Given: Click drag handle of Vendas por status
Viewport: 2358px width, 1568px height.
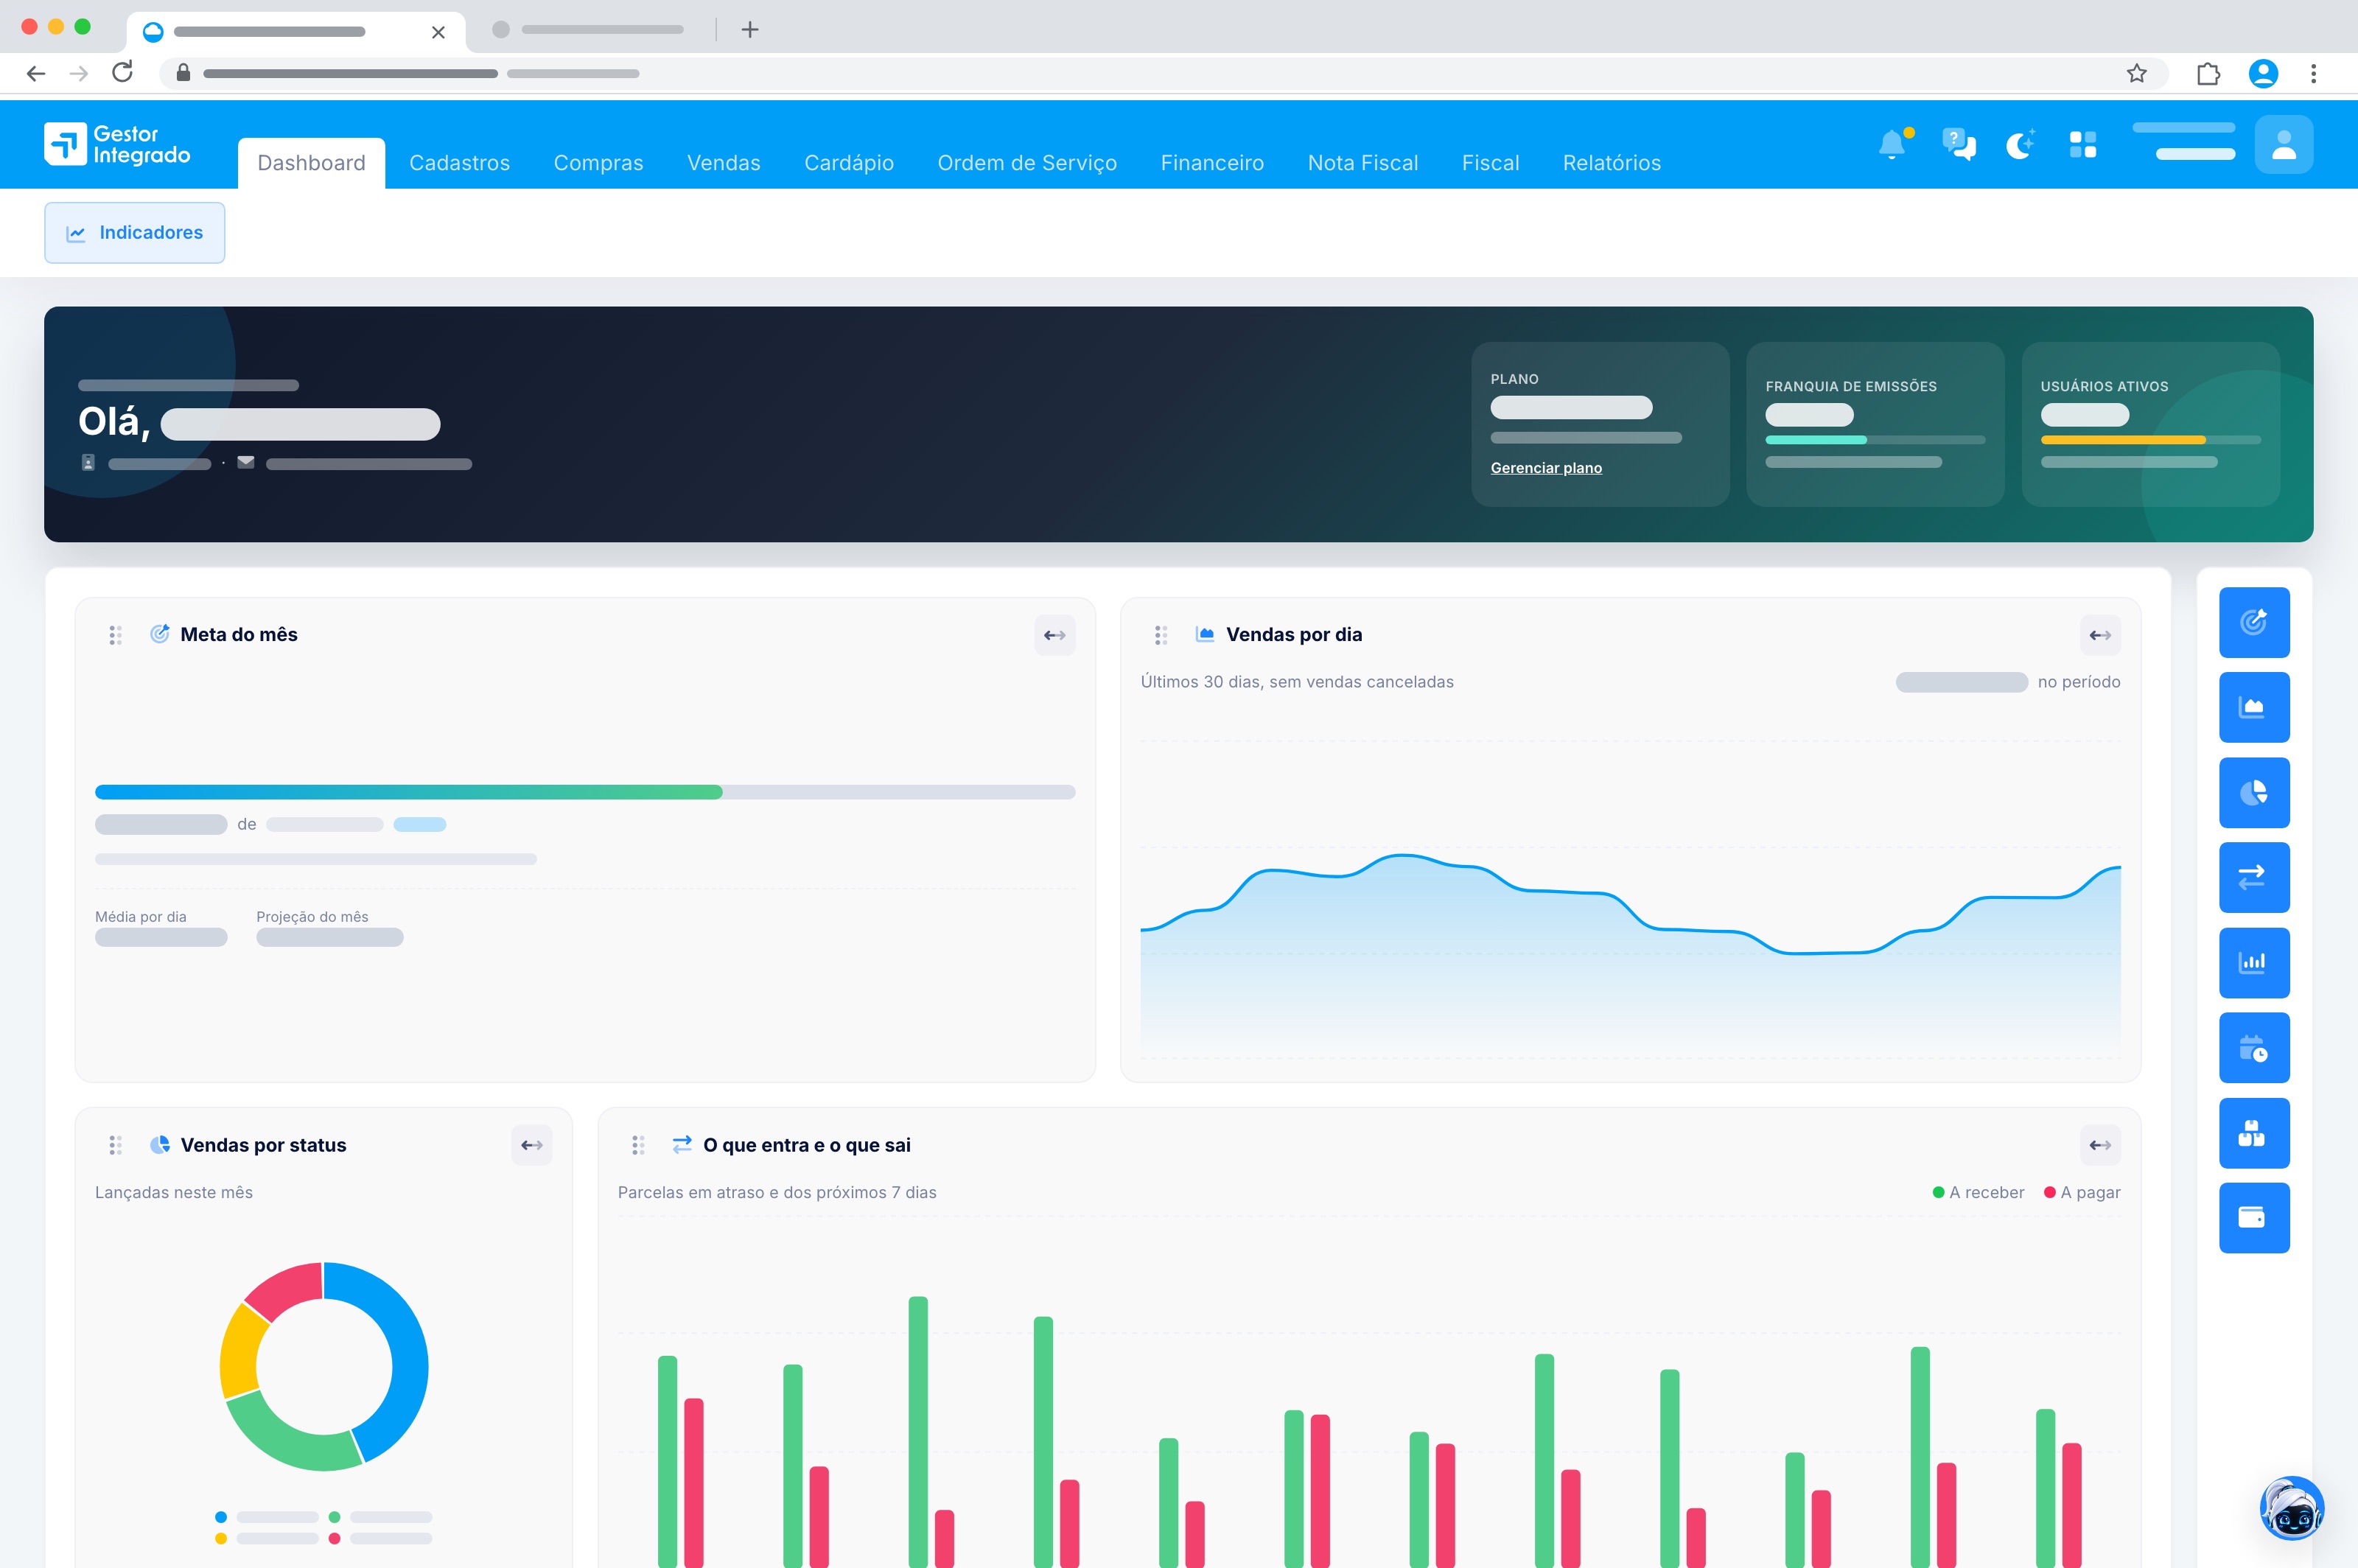Looking at the screenshot, I should tap(115, 1145).
